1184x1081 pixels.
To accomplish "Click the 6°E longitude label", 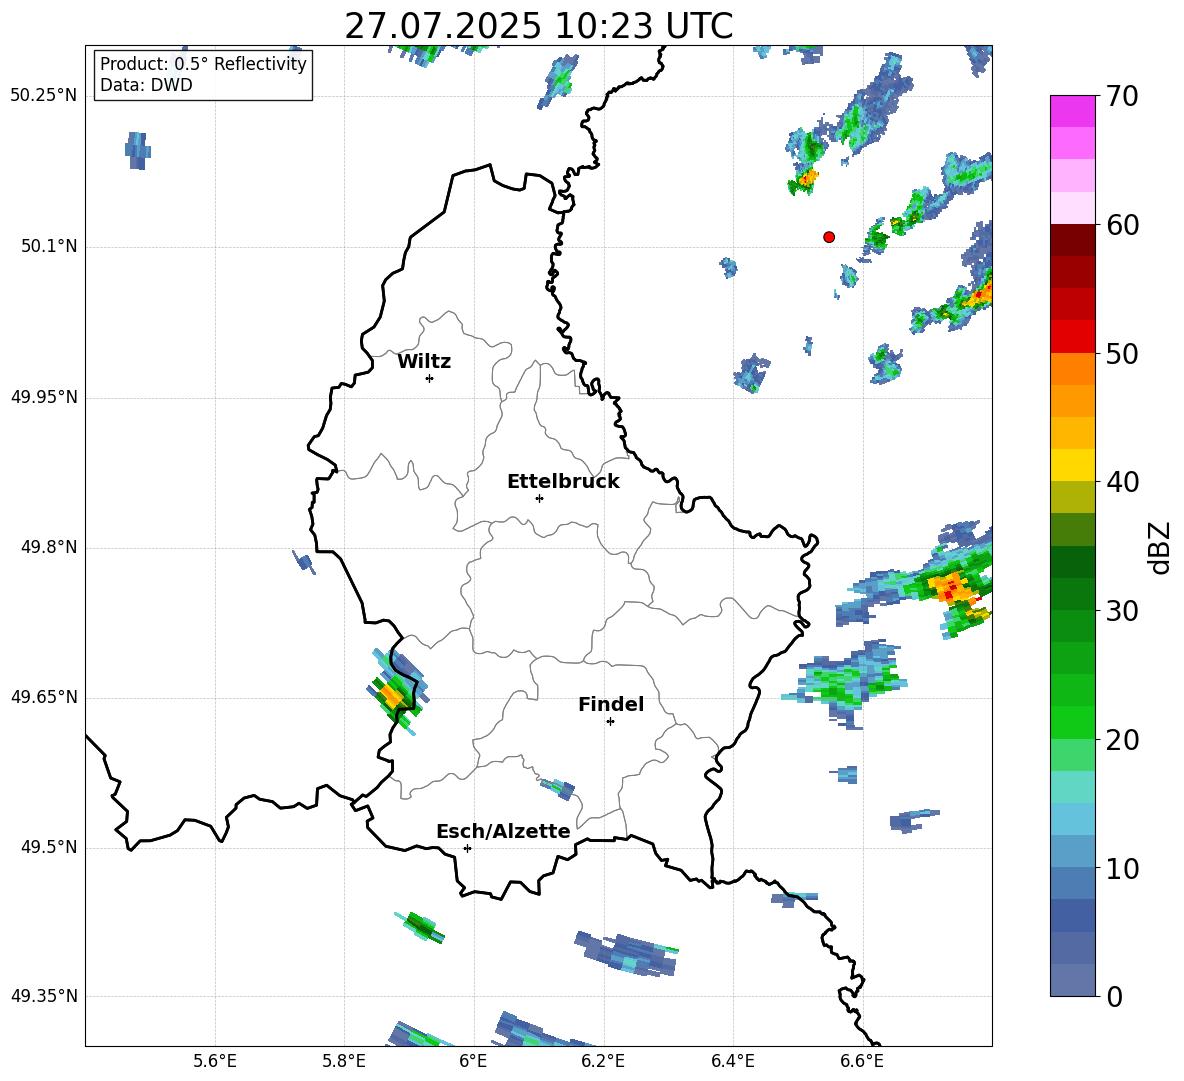I will point(473,1061).
